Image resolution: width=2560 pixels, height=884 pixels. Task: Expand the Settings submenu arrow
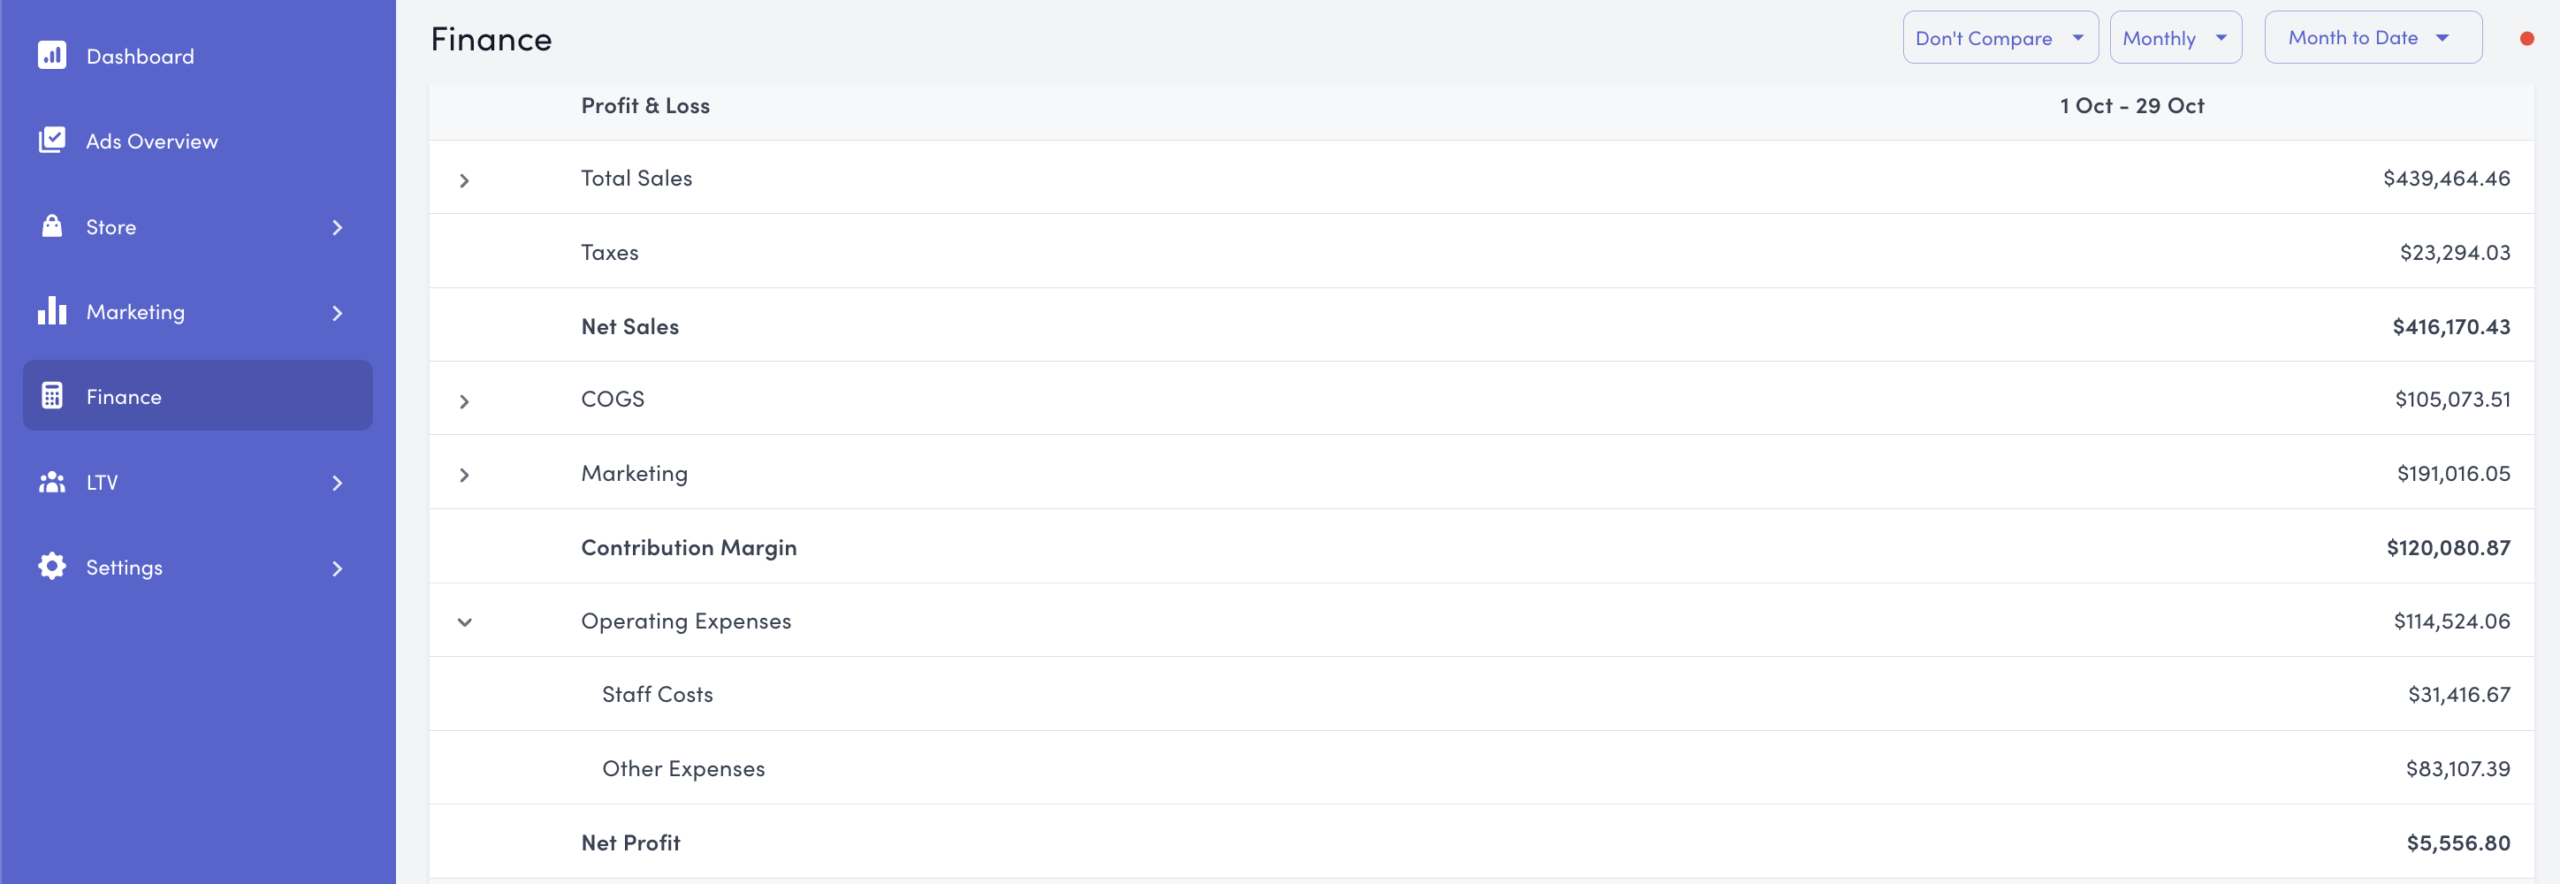coord(337,569)
